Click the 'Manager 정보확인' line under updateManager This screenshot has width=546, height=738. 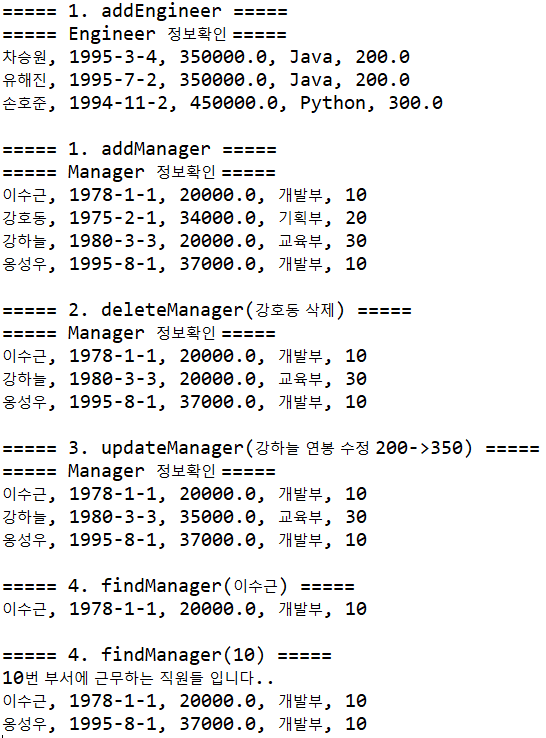[x=139, y=471]
